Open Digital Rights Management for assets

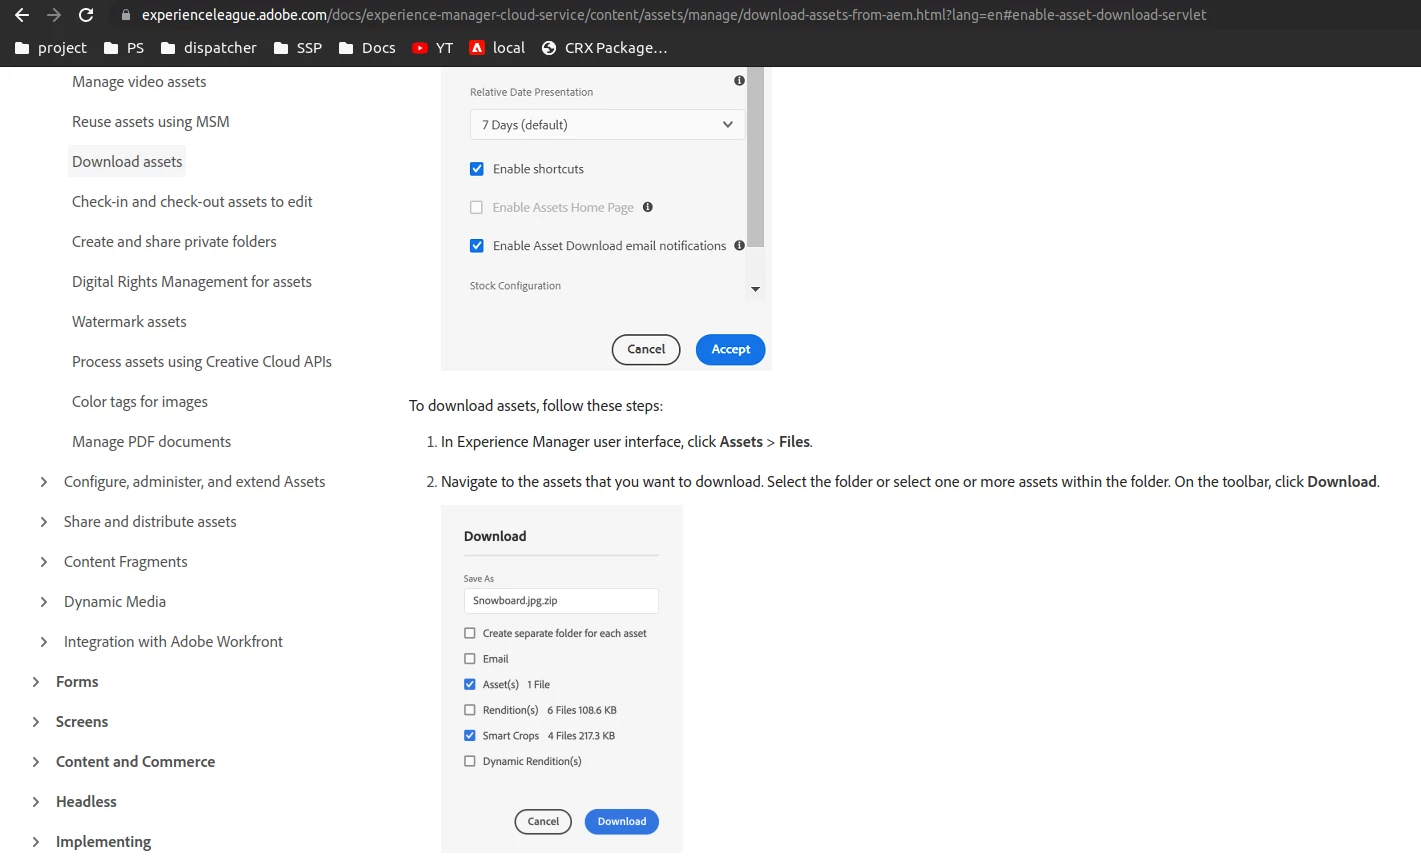coord(192,282)
